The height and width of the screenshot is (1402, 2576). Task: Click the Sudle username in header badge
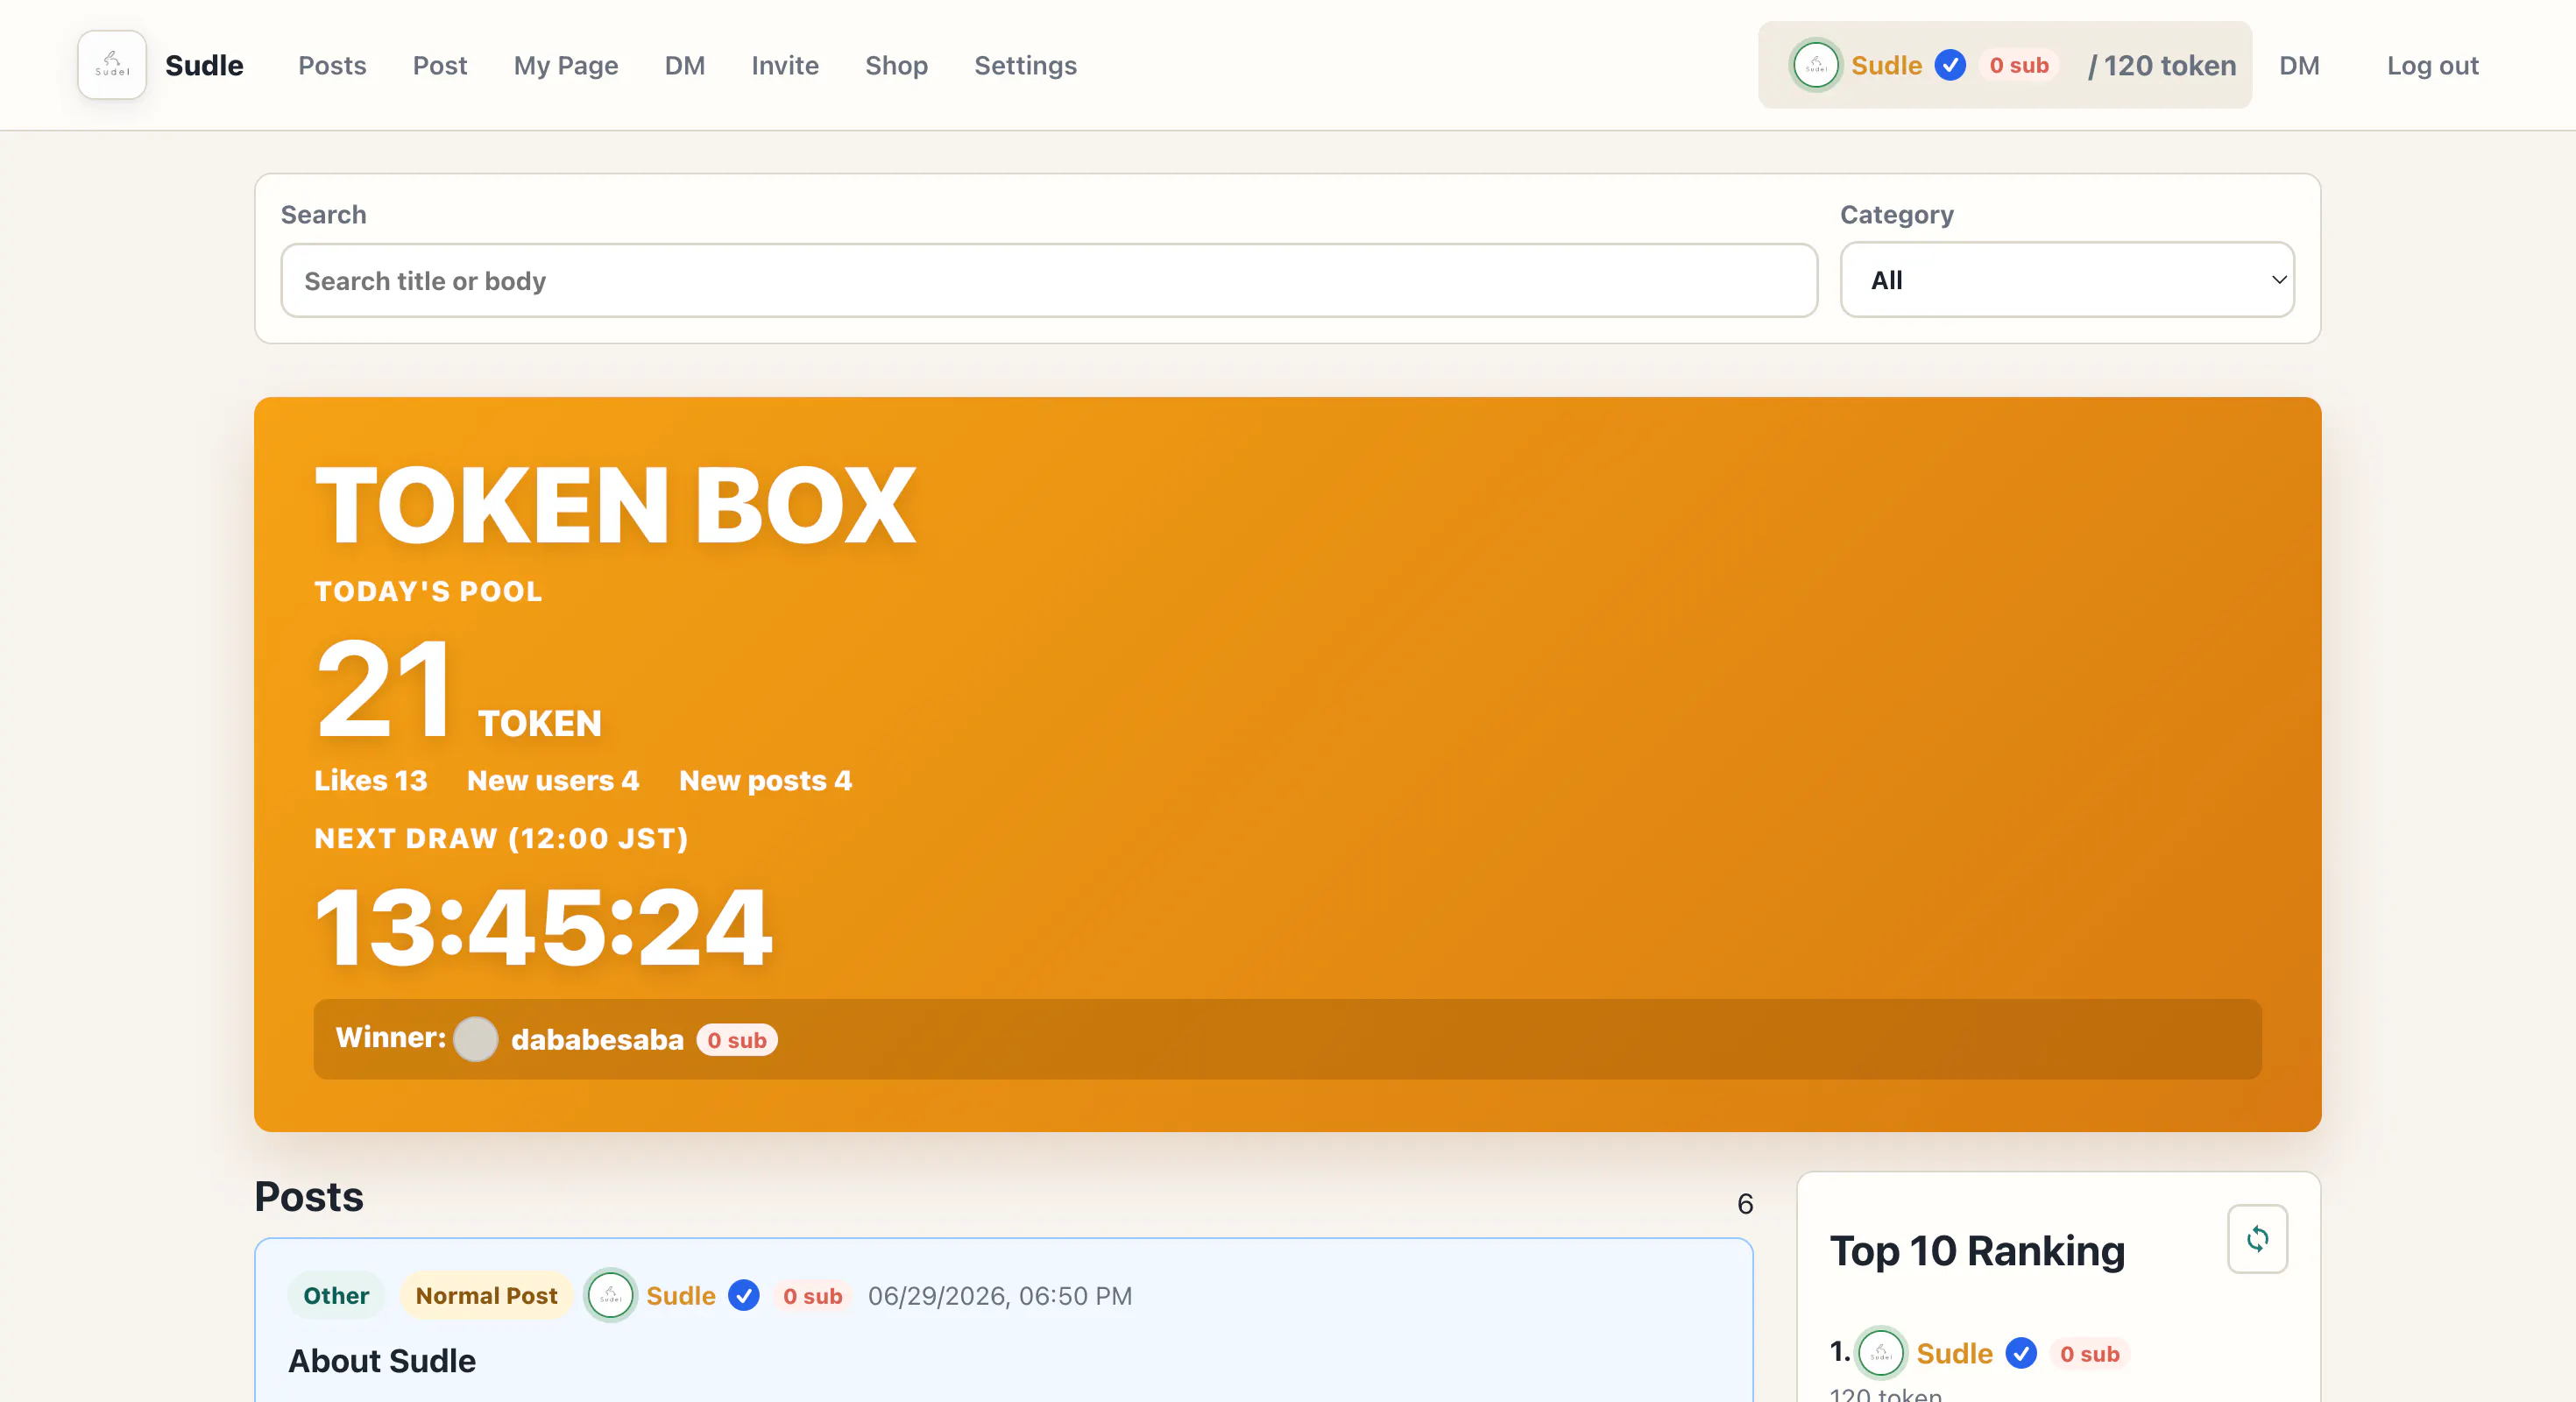[1886, 65]
